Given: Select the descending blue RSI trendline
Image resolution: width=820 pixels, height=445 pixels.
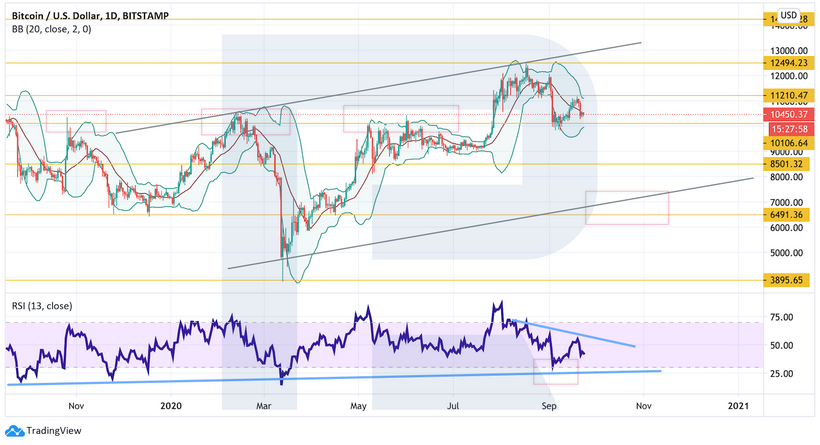Looking at the screenshot, I should click(580, 334).
